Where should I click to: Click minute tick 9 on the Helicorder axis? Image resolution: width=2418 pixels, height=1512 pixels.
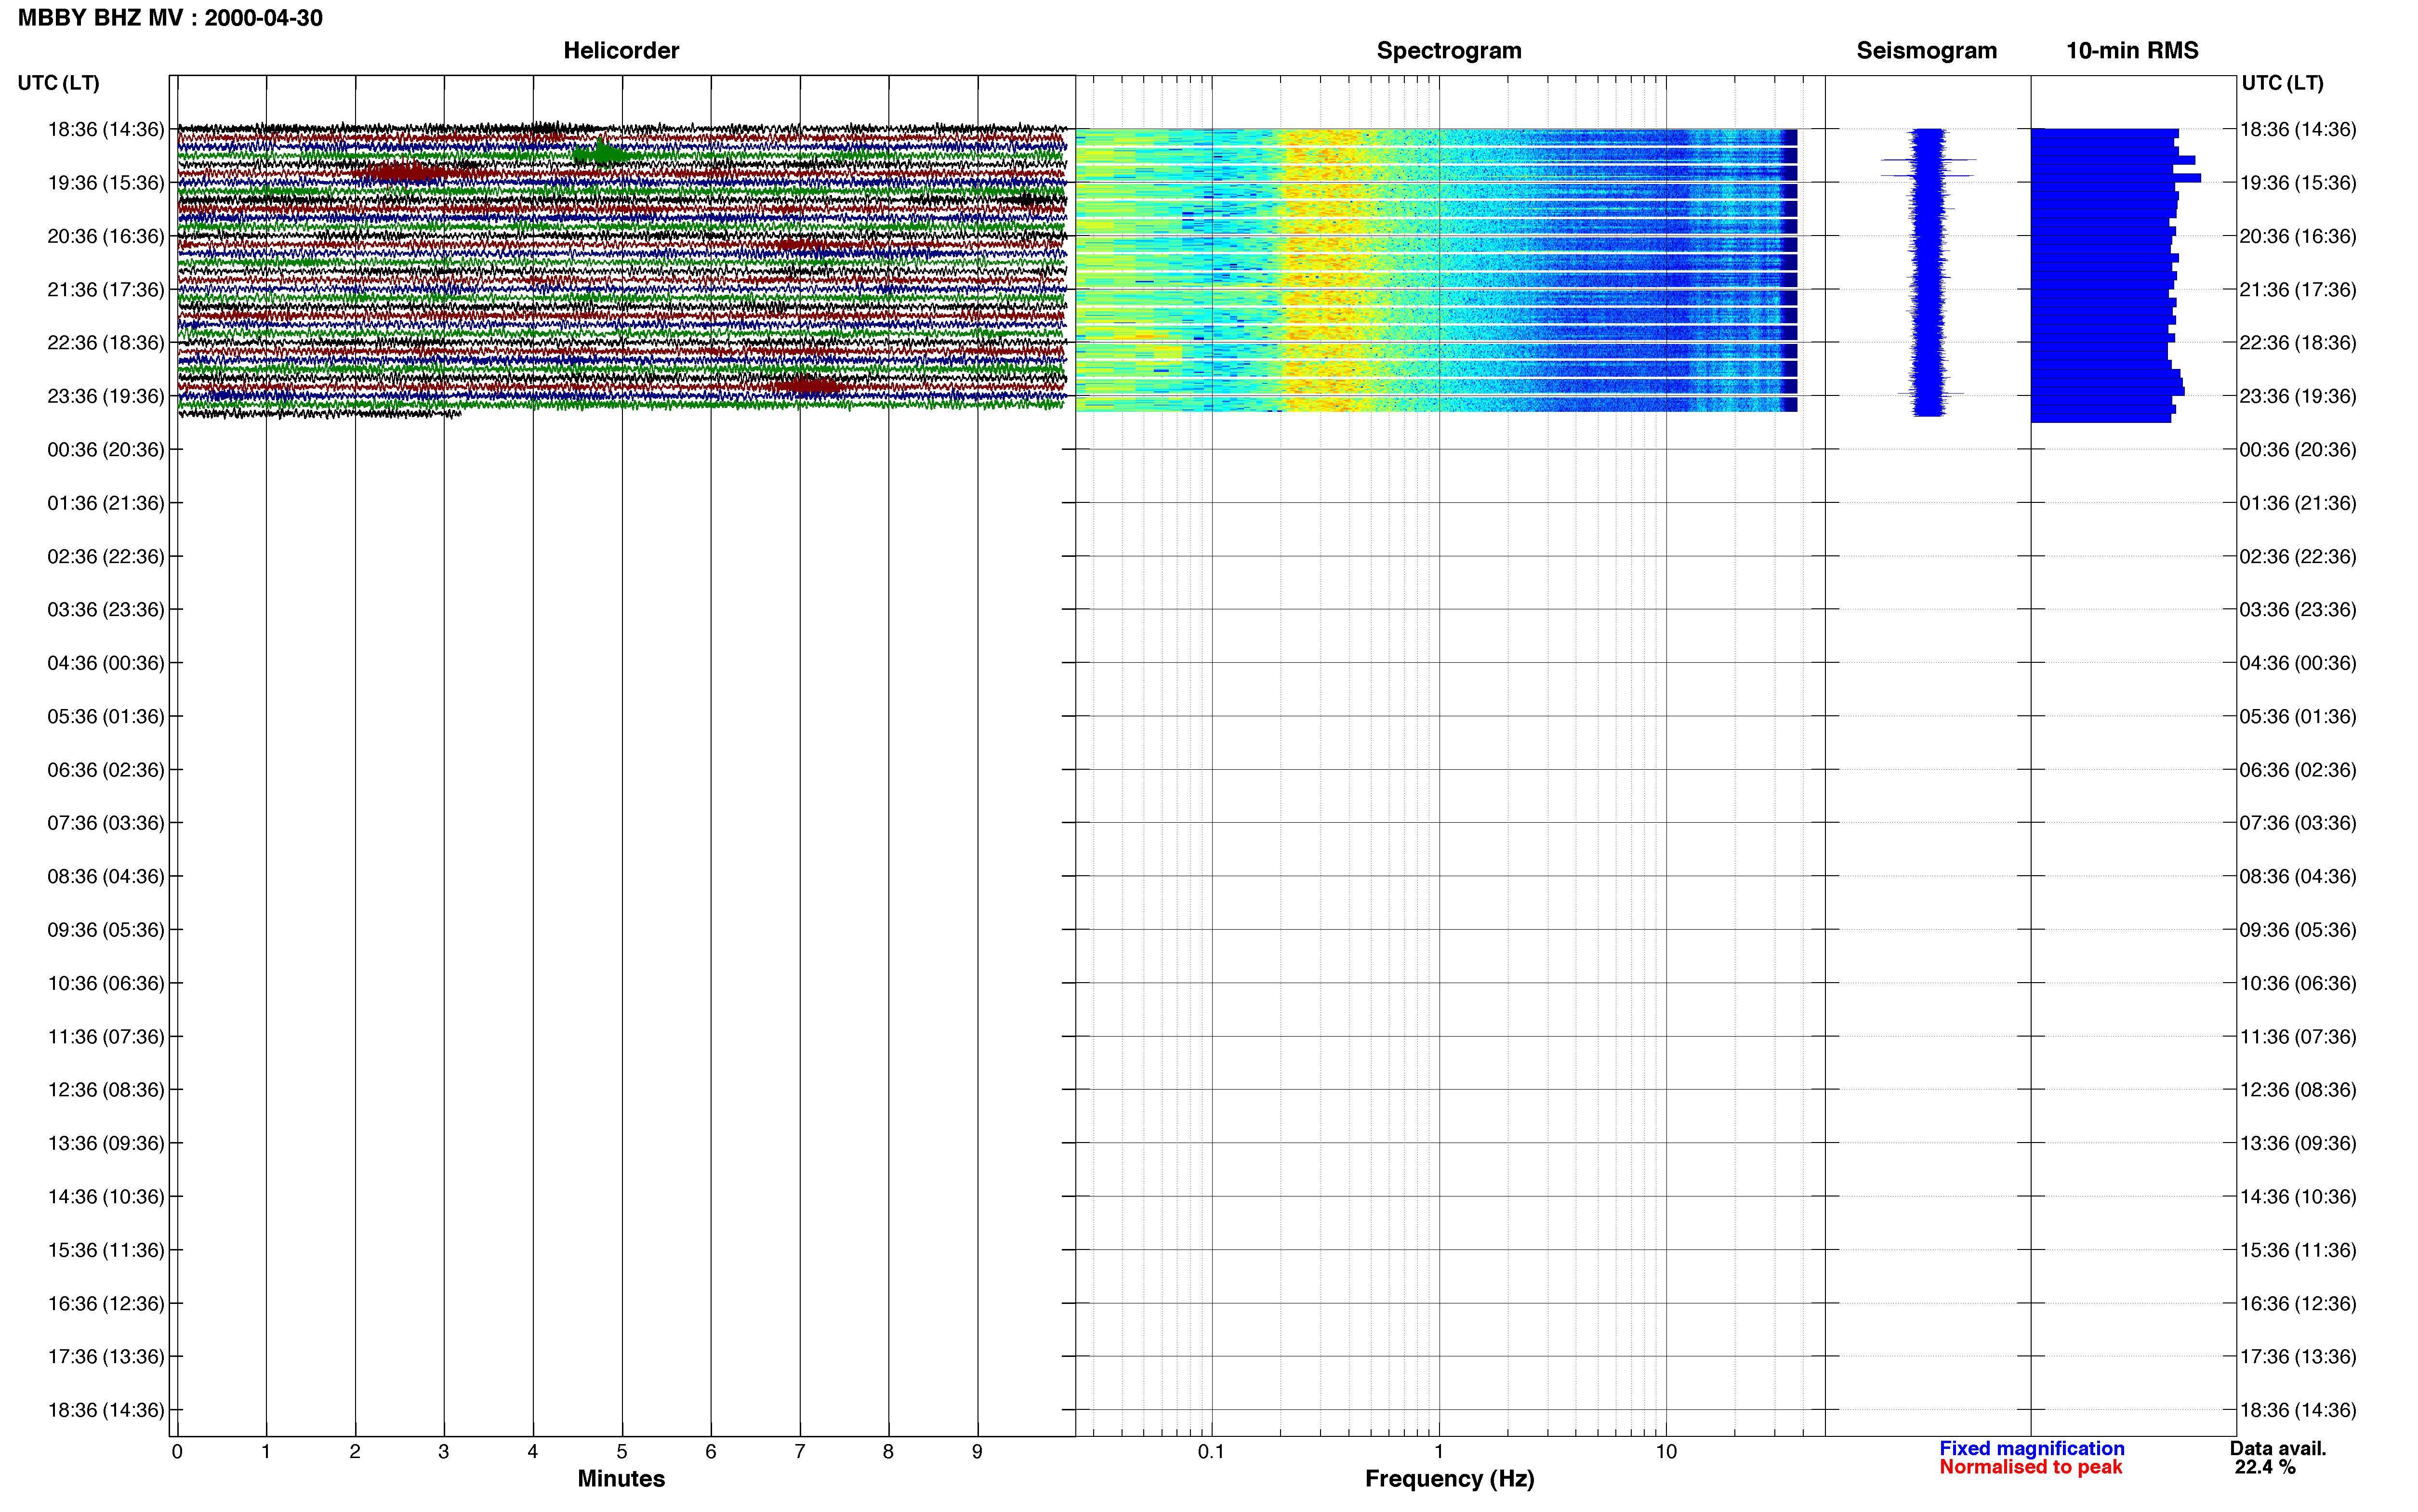(x=977, y=1452)
